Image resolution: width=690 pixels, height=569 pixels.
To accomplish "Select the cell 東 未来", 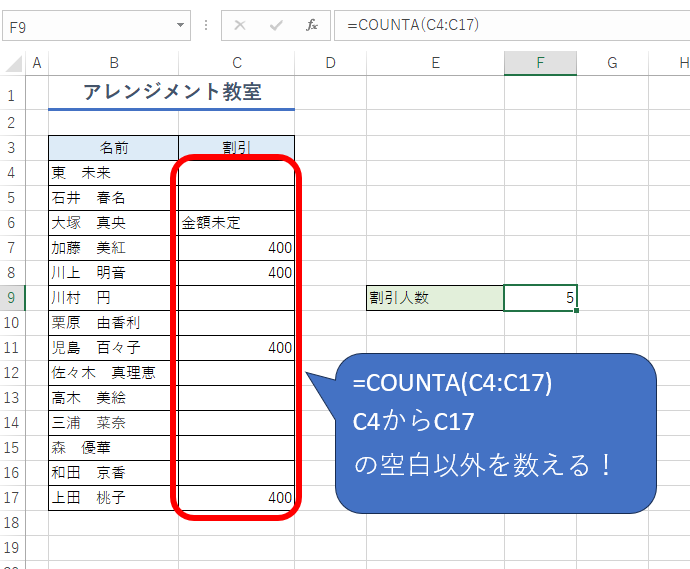I will [114, 173].
